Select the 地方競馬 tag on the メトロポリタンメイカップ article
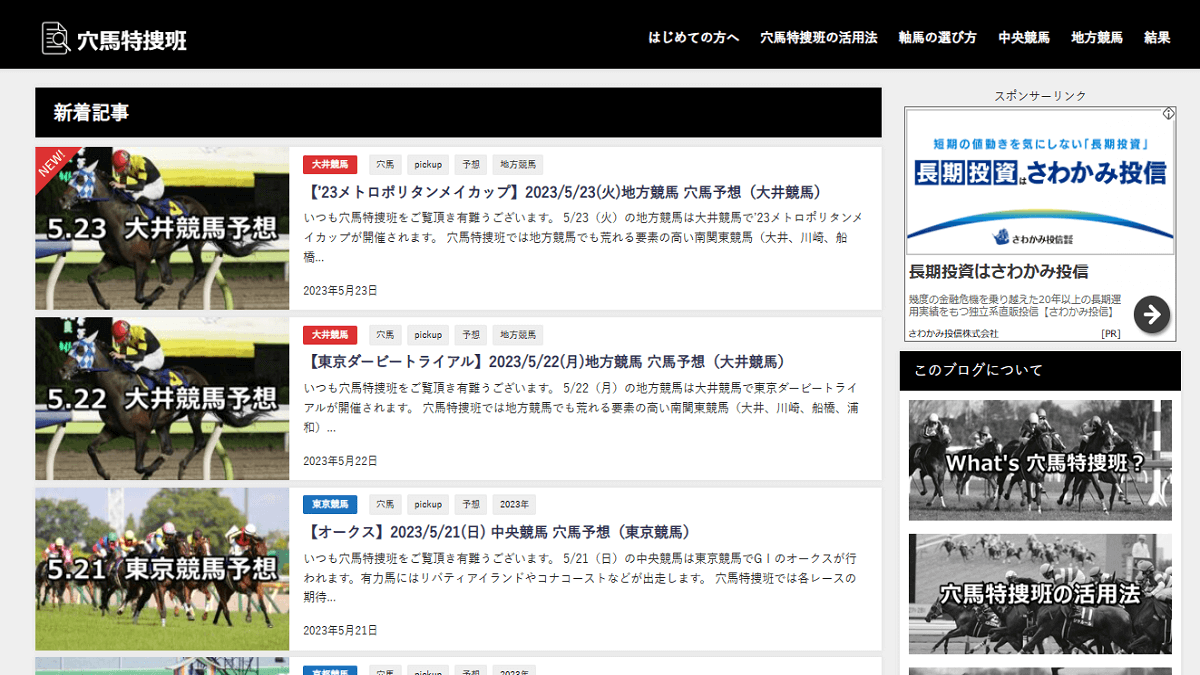The image size is (1200, 675). tap(518, 165)
